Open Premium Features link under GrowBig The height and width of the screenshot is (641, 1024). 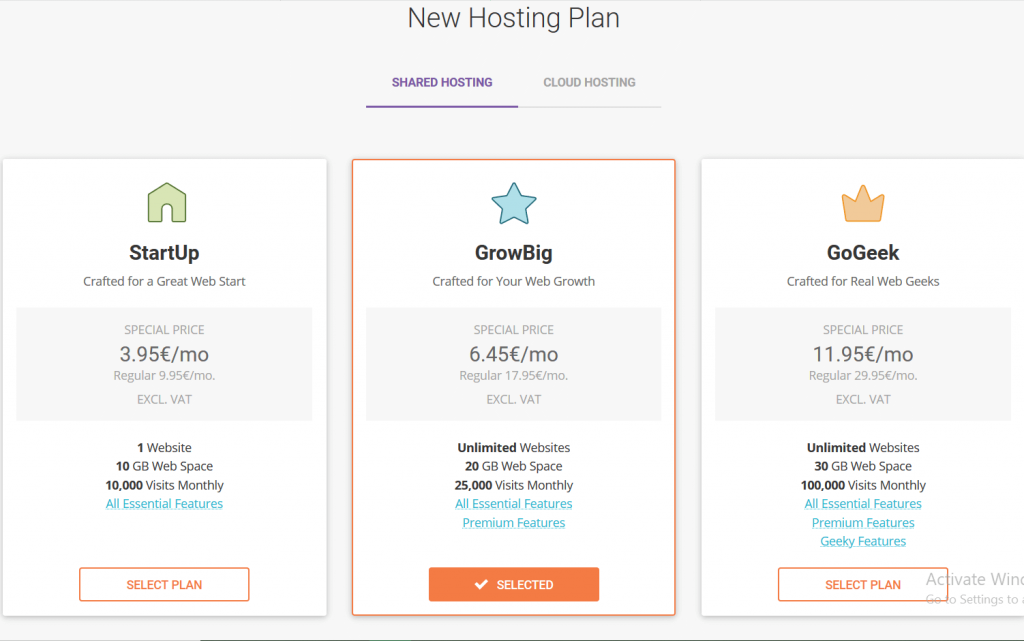513,522
